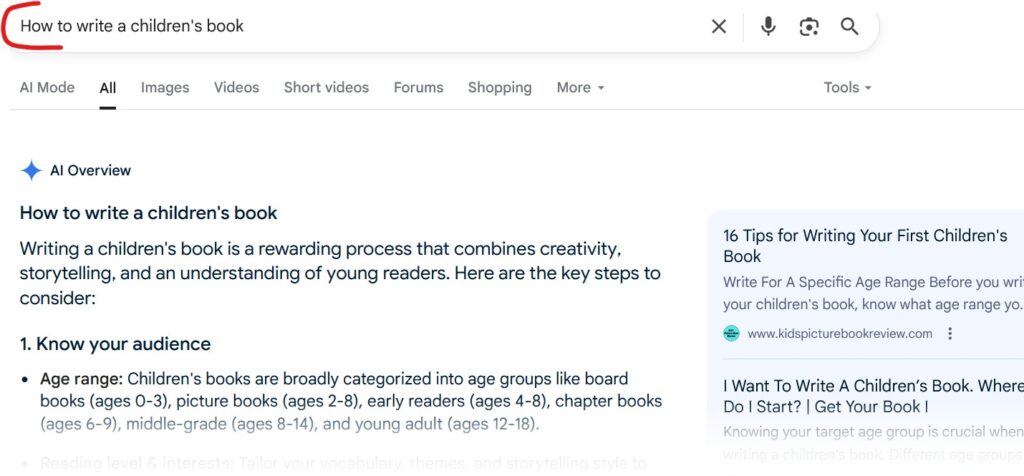Switch to the Forums tab

418,88
